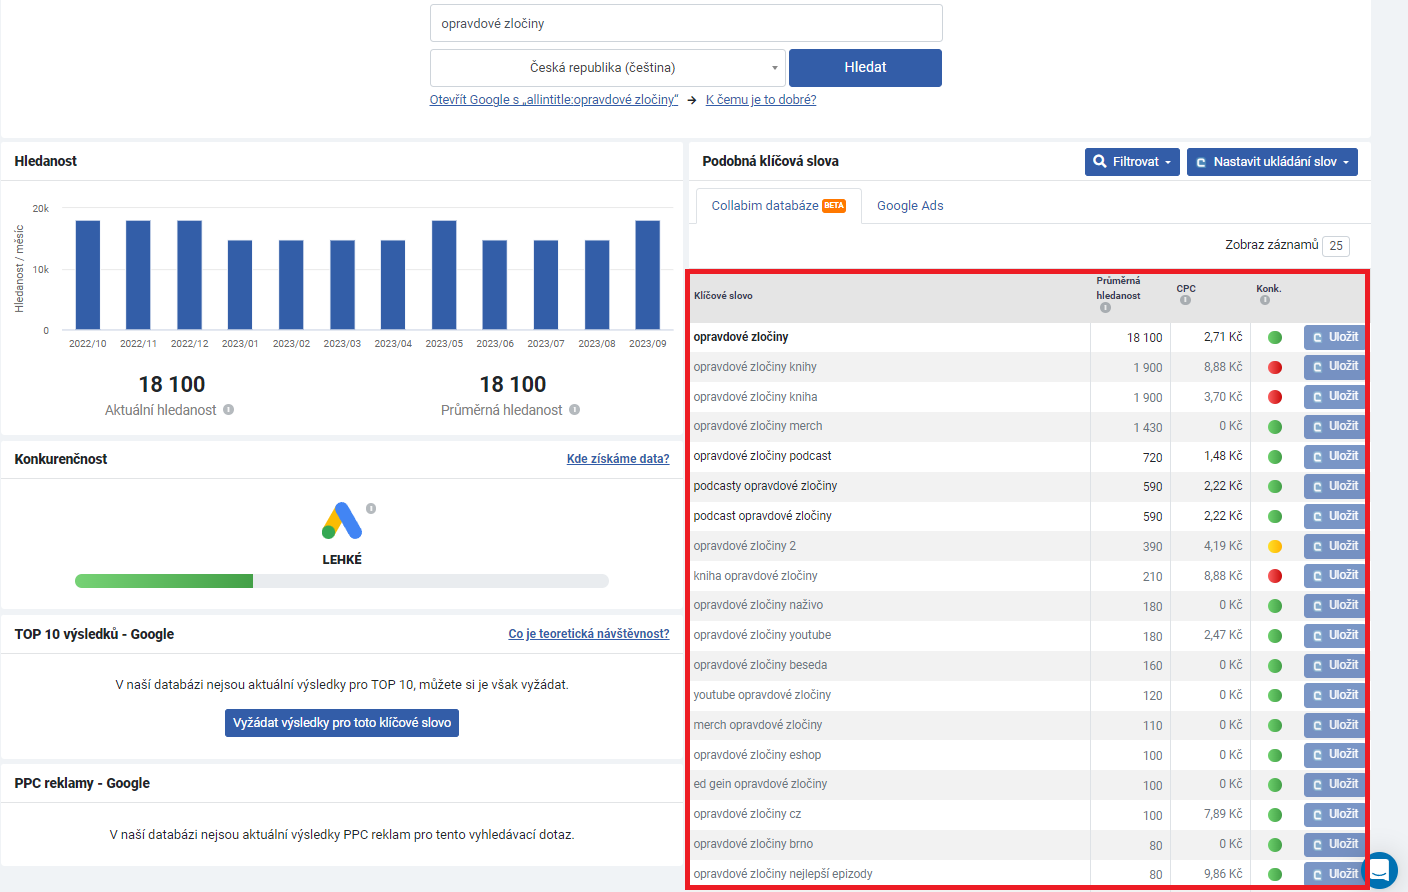Click red competition dot for opravdové zločiny knihy
This screenshot has height=892, width=1408.
[x=1275, y=367]
